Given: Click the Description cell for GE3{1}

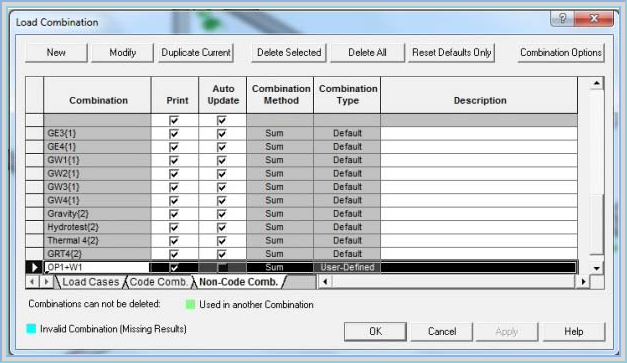Looking at the screenshot, I should pos(479,133).
